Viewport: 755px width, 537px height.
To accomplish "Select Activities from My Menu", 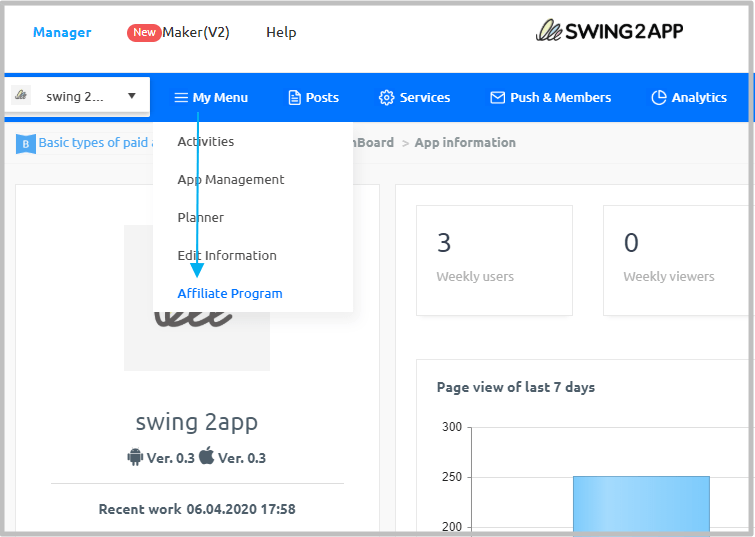I will click(206, 142).
